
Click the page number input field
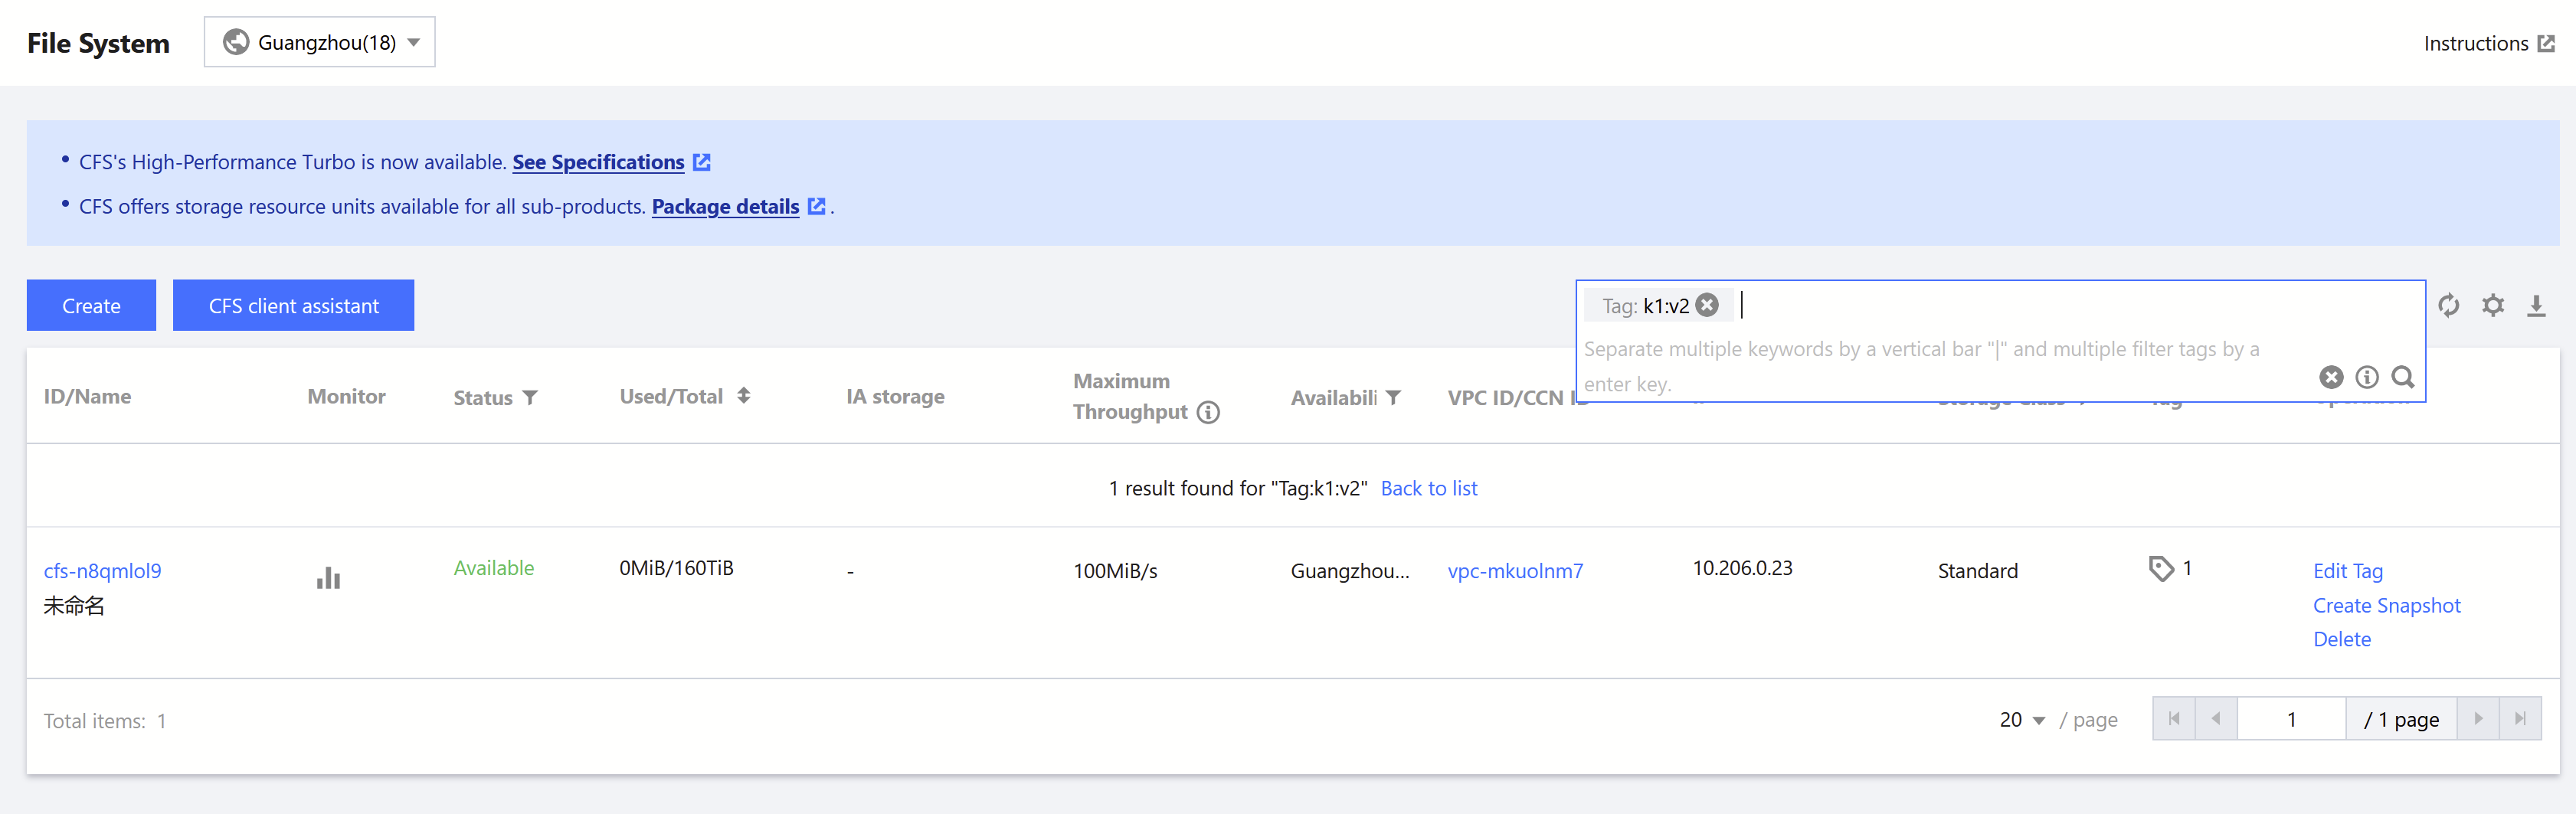coord(2291,719)
